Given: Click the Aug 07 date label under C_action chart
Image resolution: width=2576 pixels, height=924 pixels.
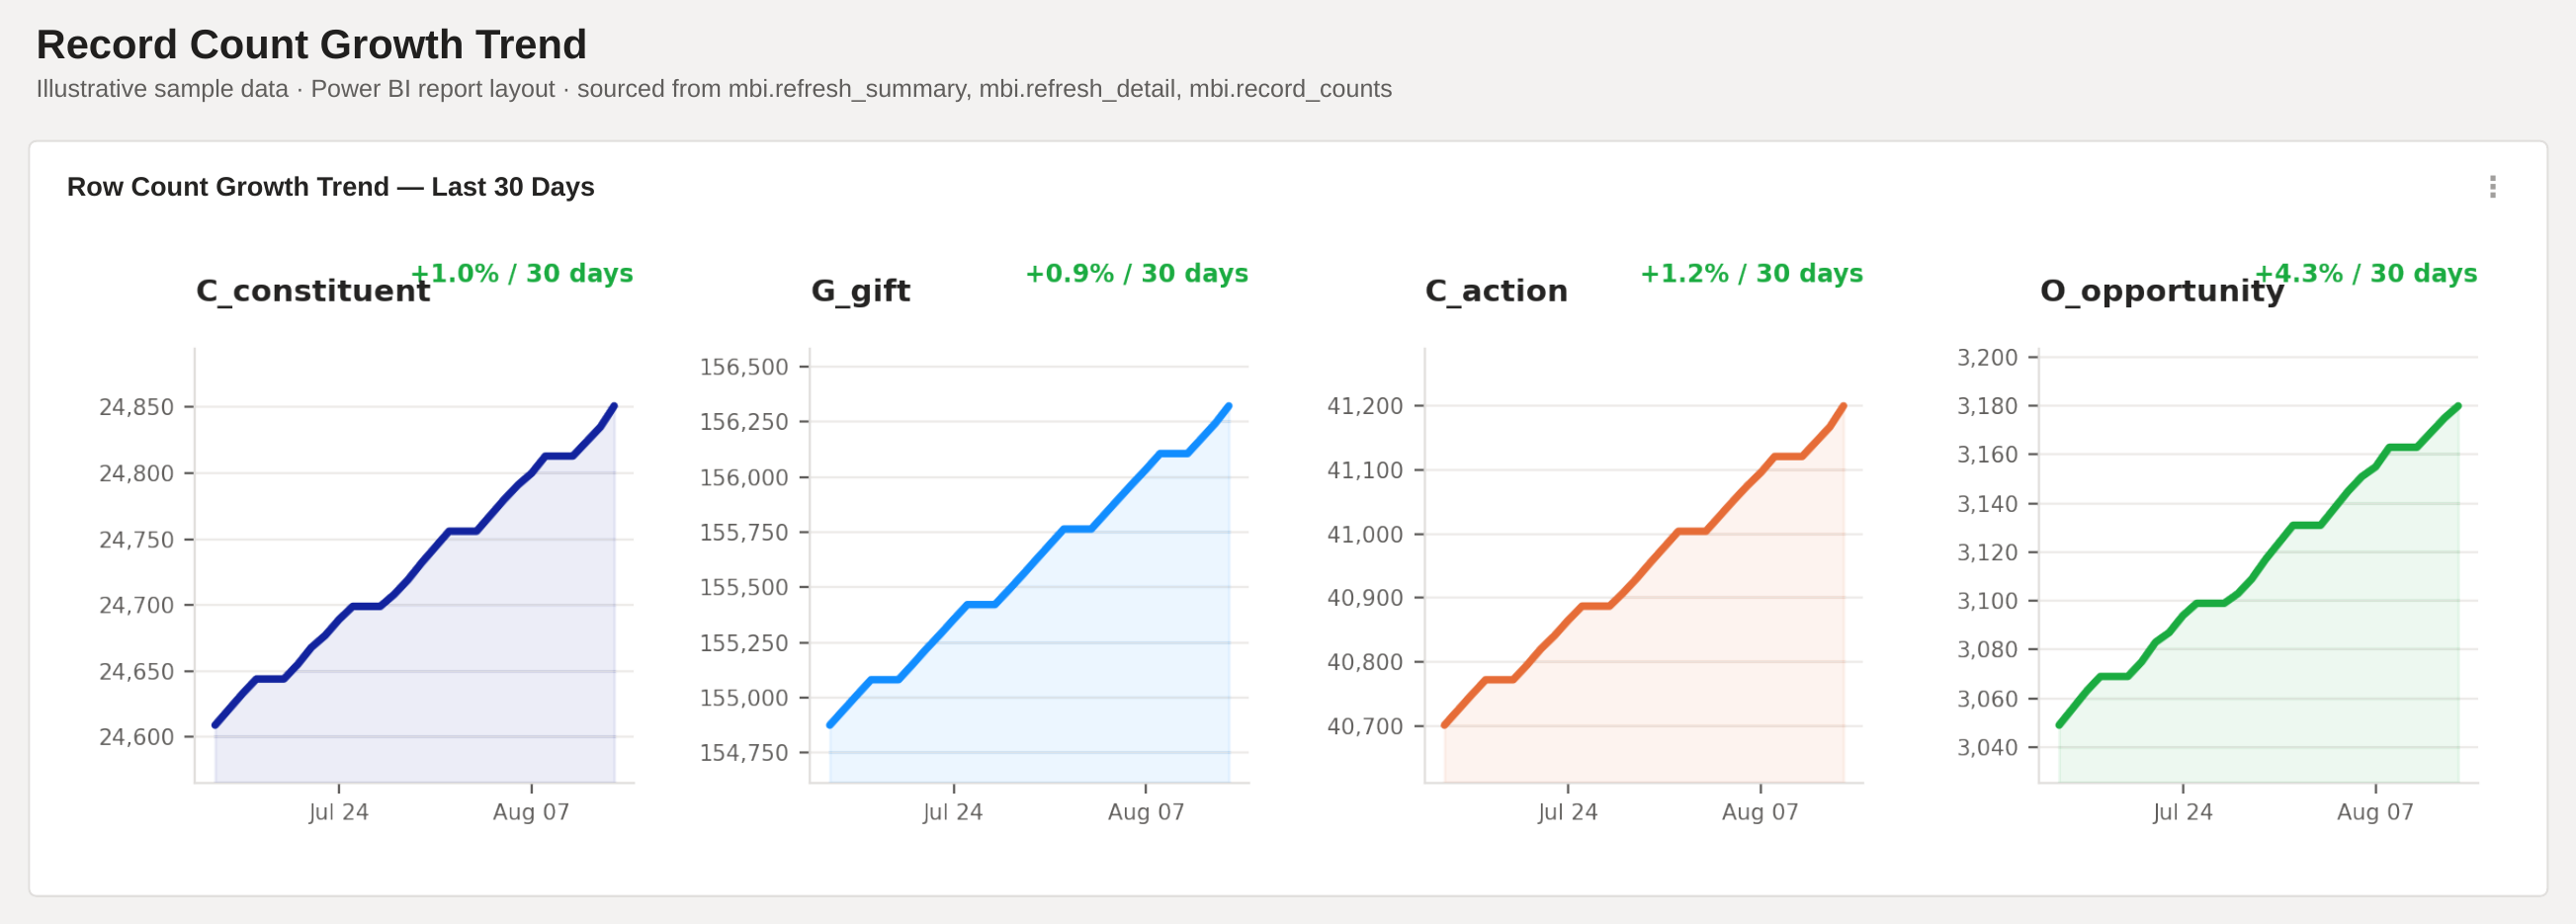Looking at the screenshot, I should [x=1761, y=812].
